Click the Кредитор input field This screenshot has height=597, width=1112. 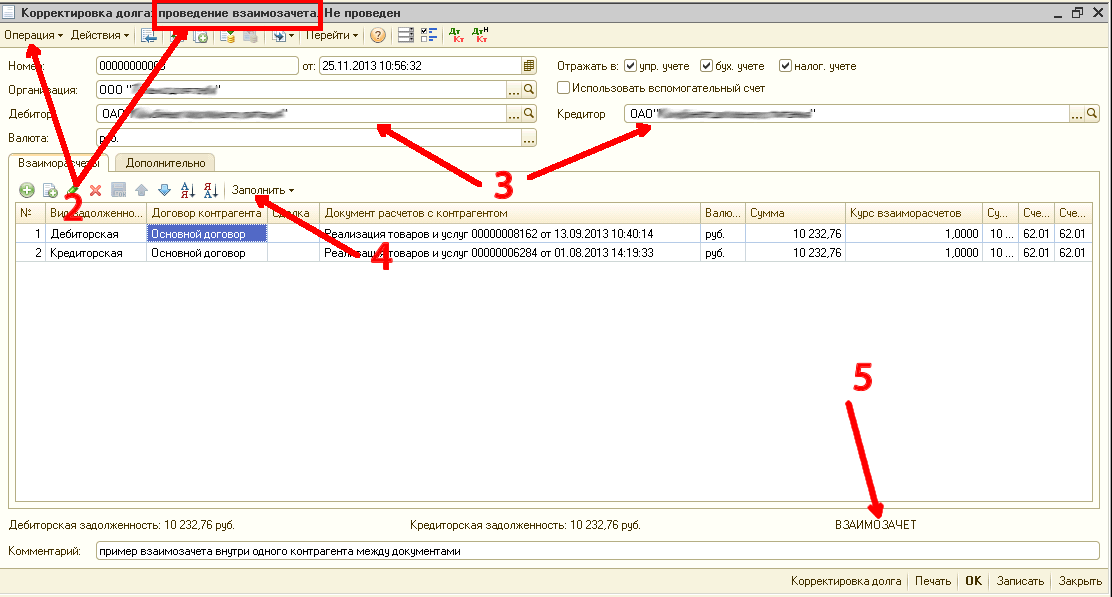click(x=846, y=113)
